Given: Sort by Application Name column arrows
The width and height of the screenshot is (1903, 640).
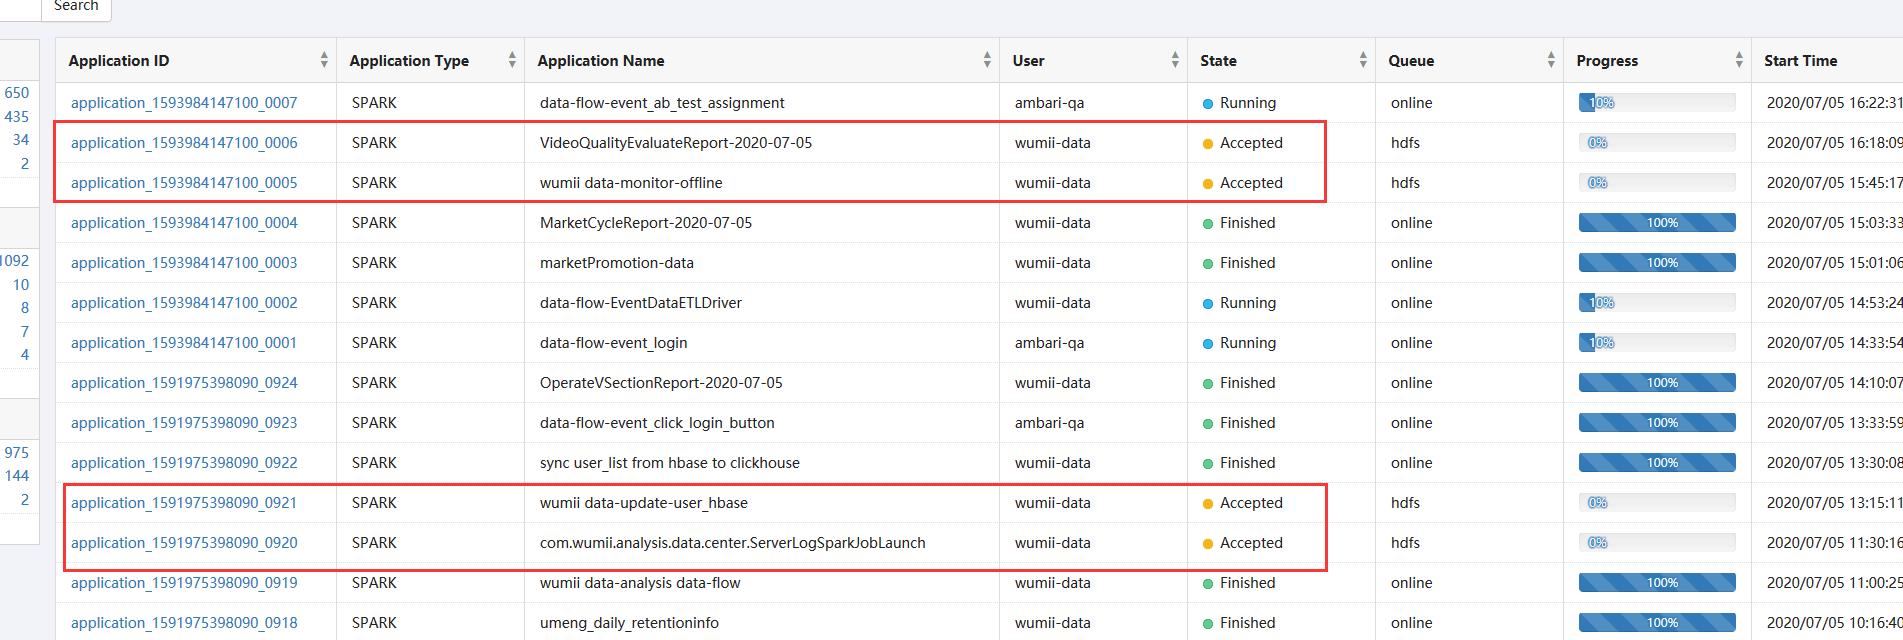Looking at the screenshot, I should coord(987,61).
